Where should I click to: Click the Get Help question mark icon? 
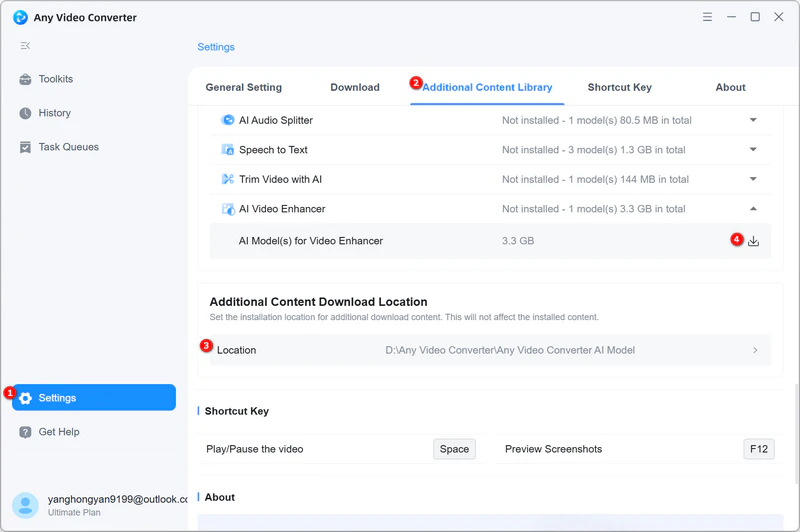[x=25, y=433]
